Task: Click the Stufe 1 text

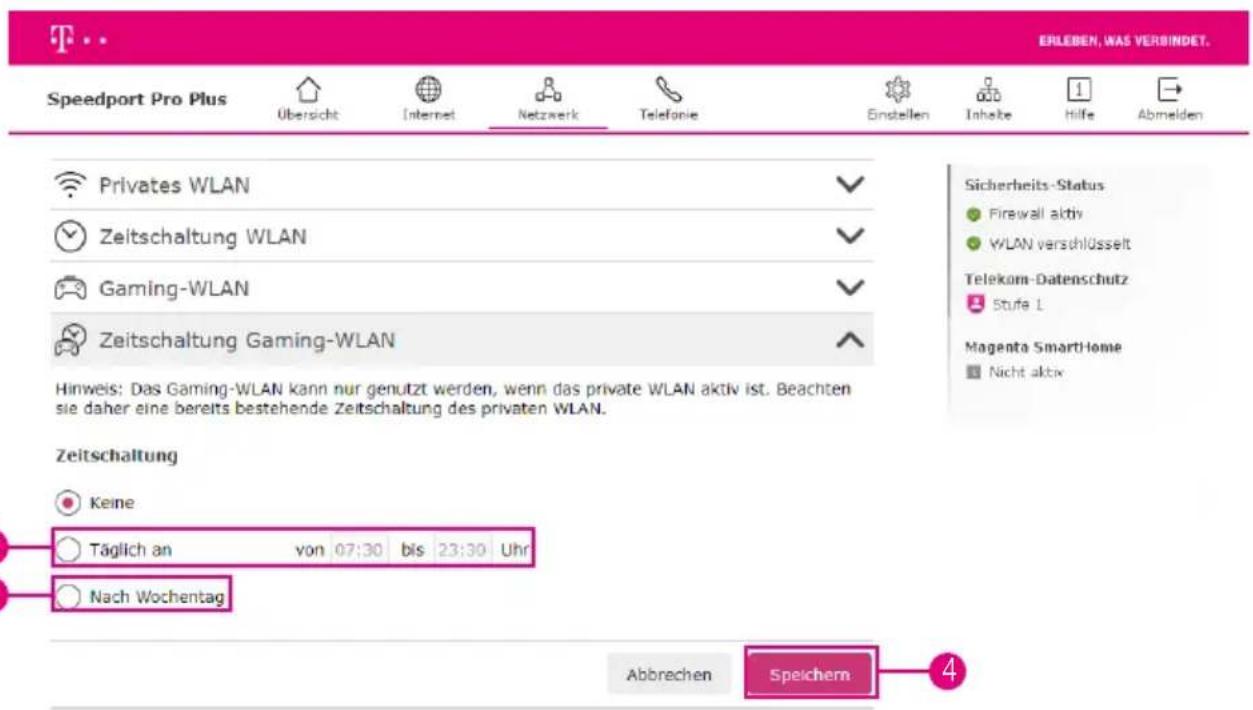Action: pos(1017,305)
